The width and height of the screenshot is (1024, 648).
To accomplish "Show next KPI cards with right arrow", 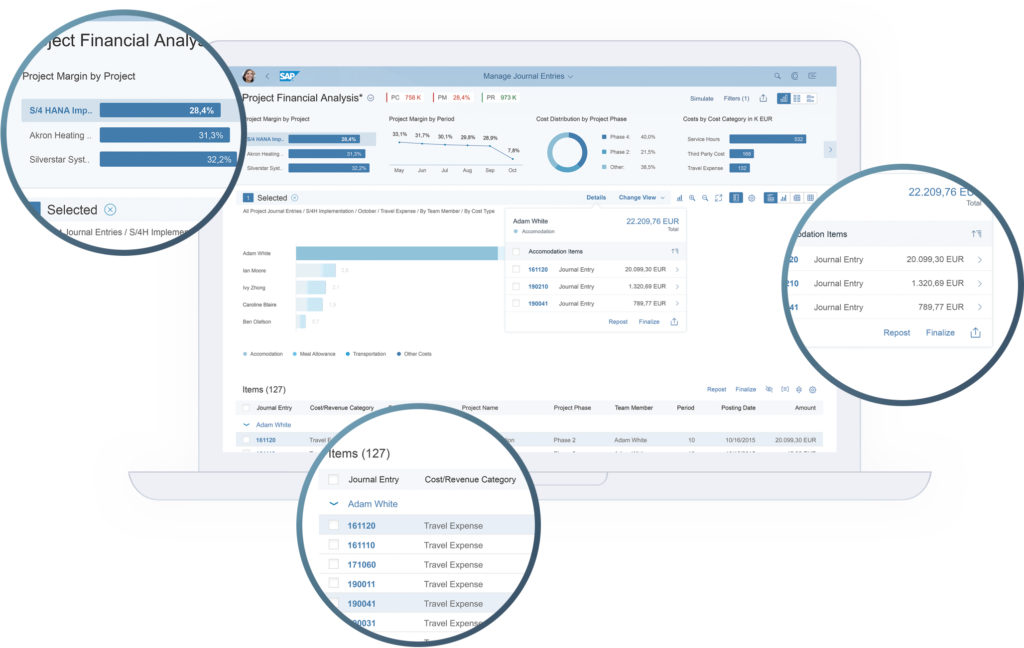I will click(x=830, y=150).
